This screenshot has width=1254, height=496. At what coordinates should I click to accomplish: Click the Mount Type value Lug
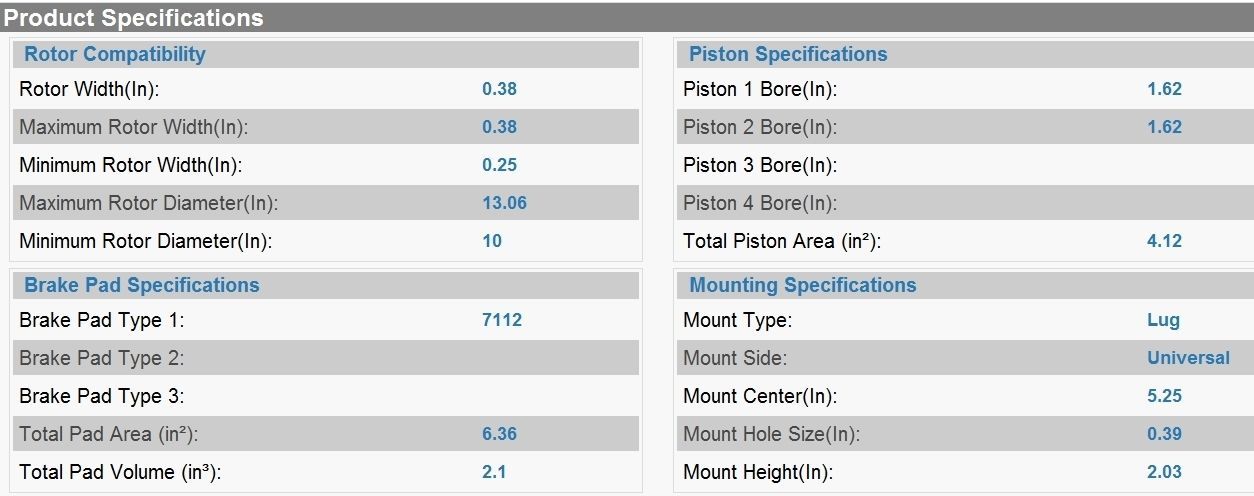click(1163, 320)
